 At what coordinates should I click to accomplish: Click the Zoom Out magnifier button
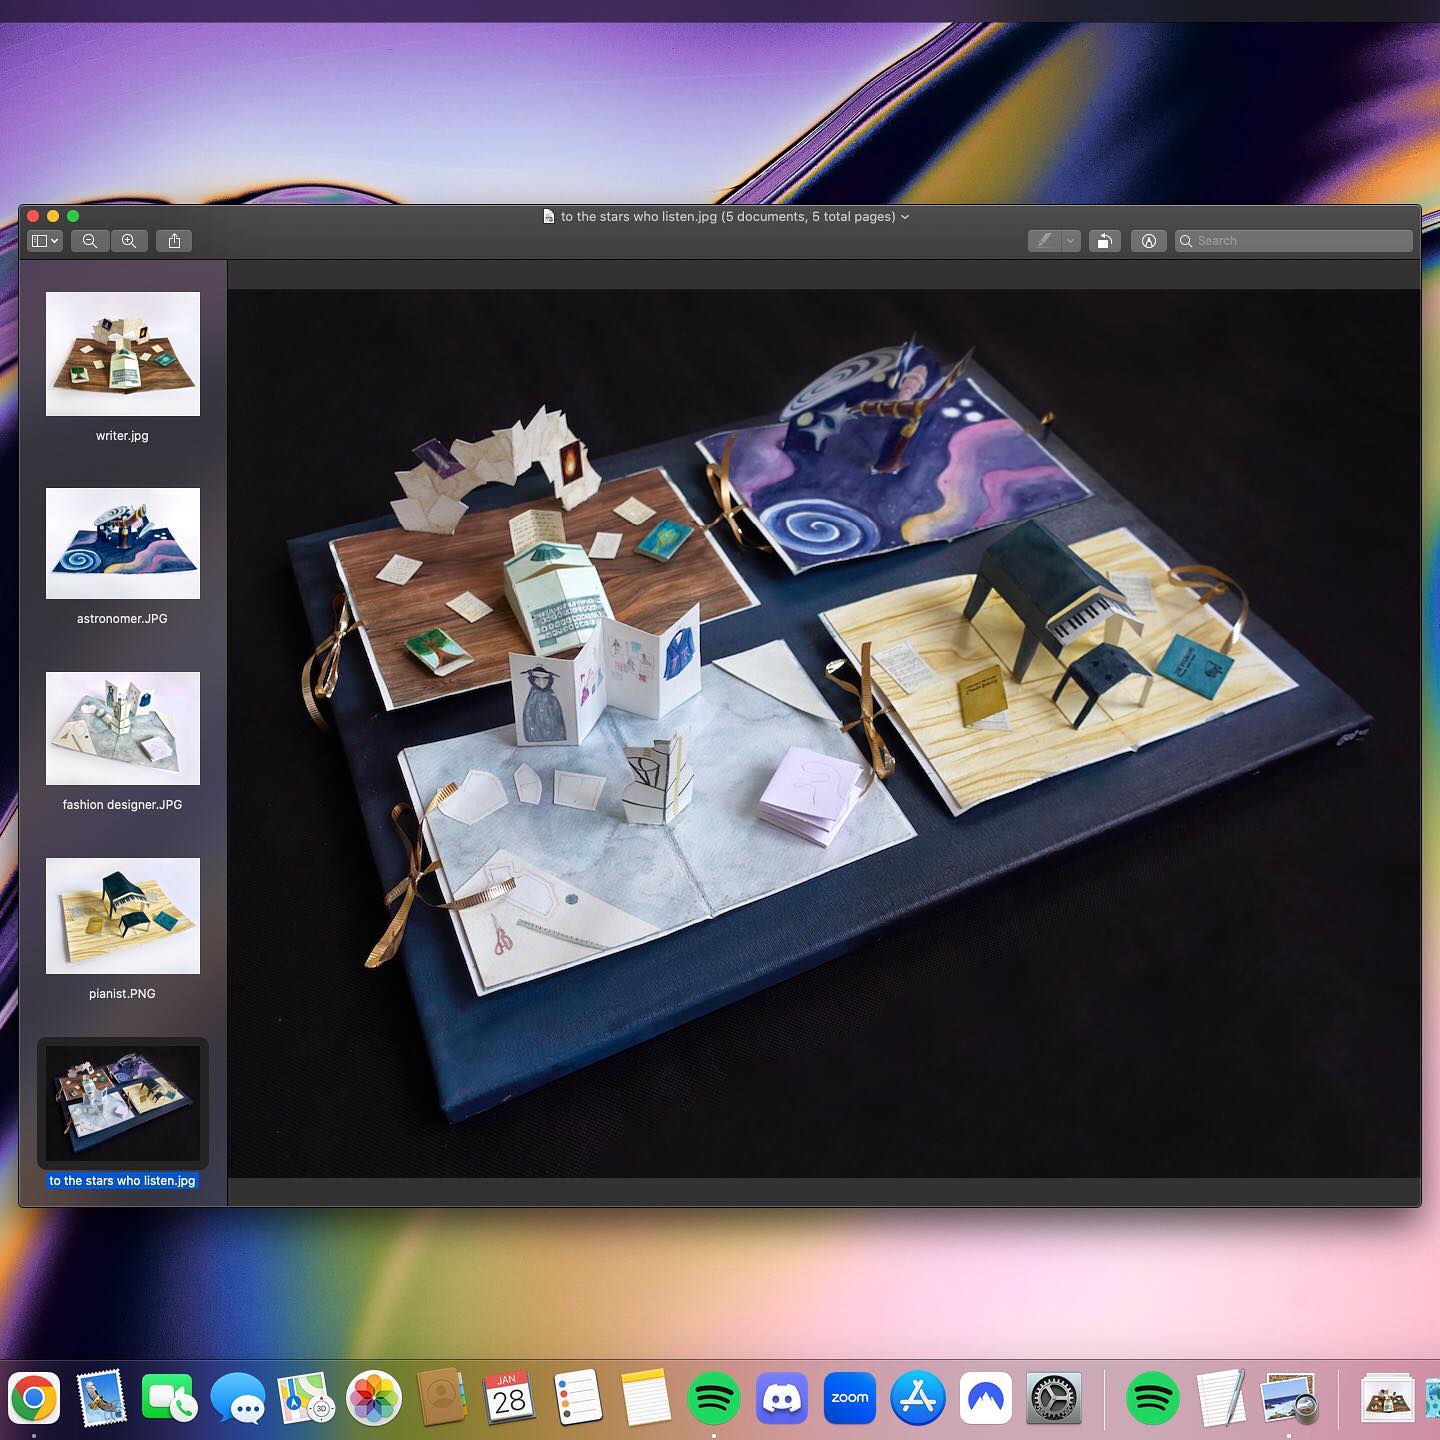(90, 241)
